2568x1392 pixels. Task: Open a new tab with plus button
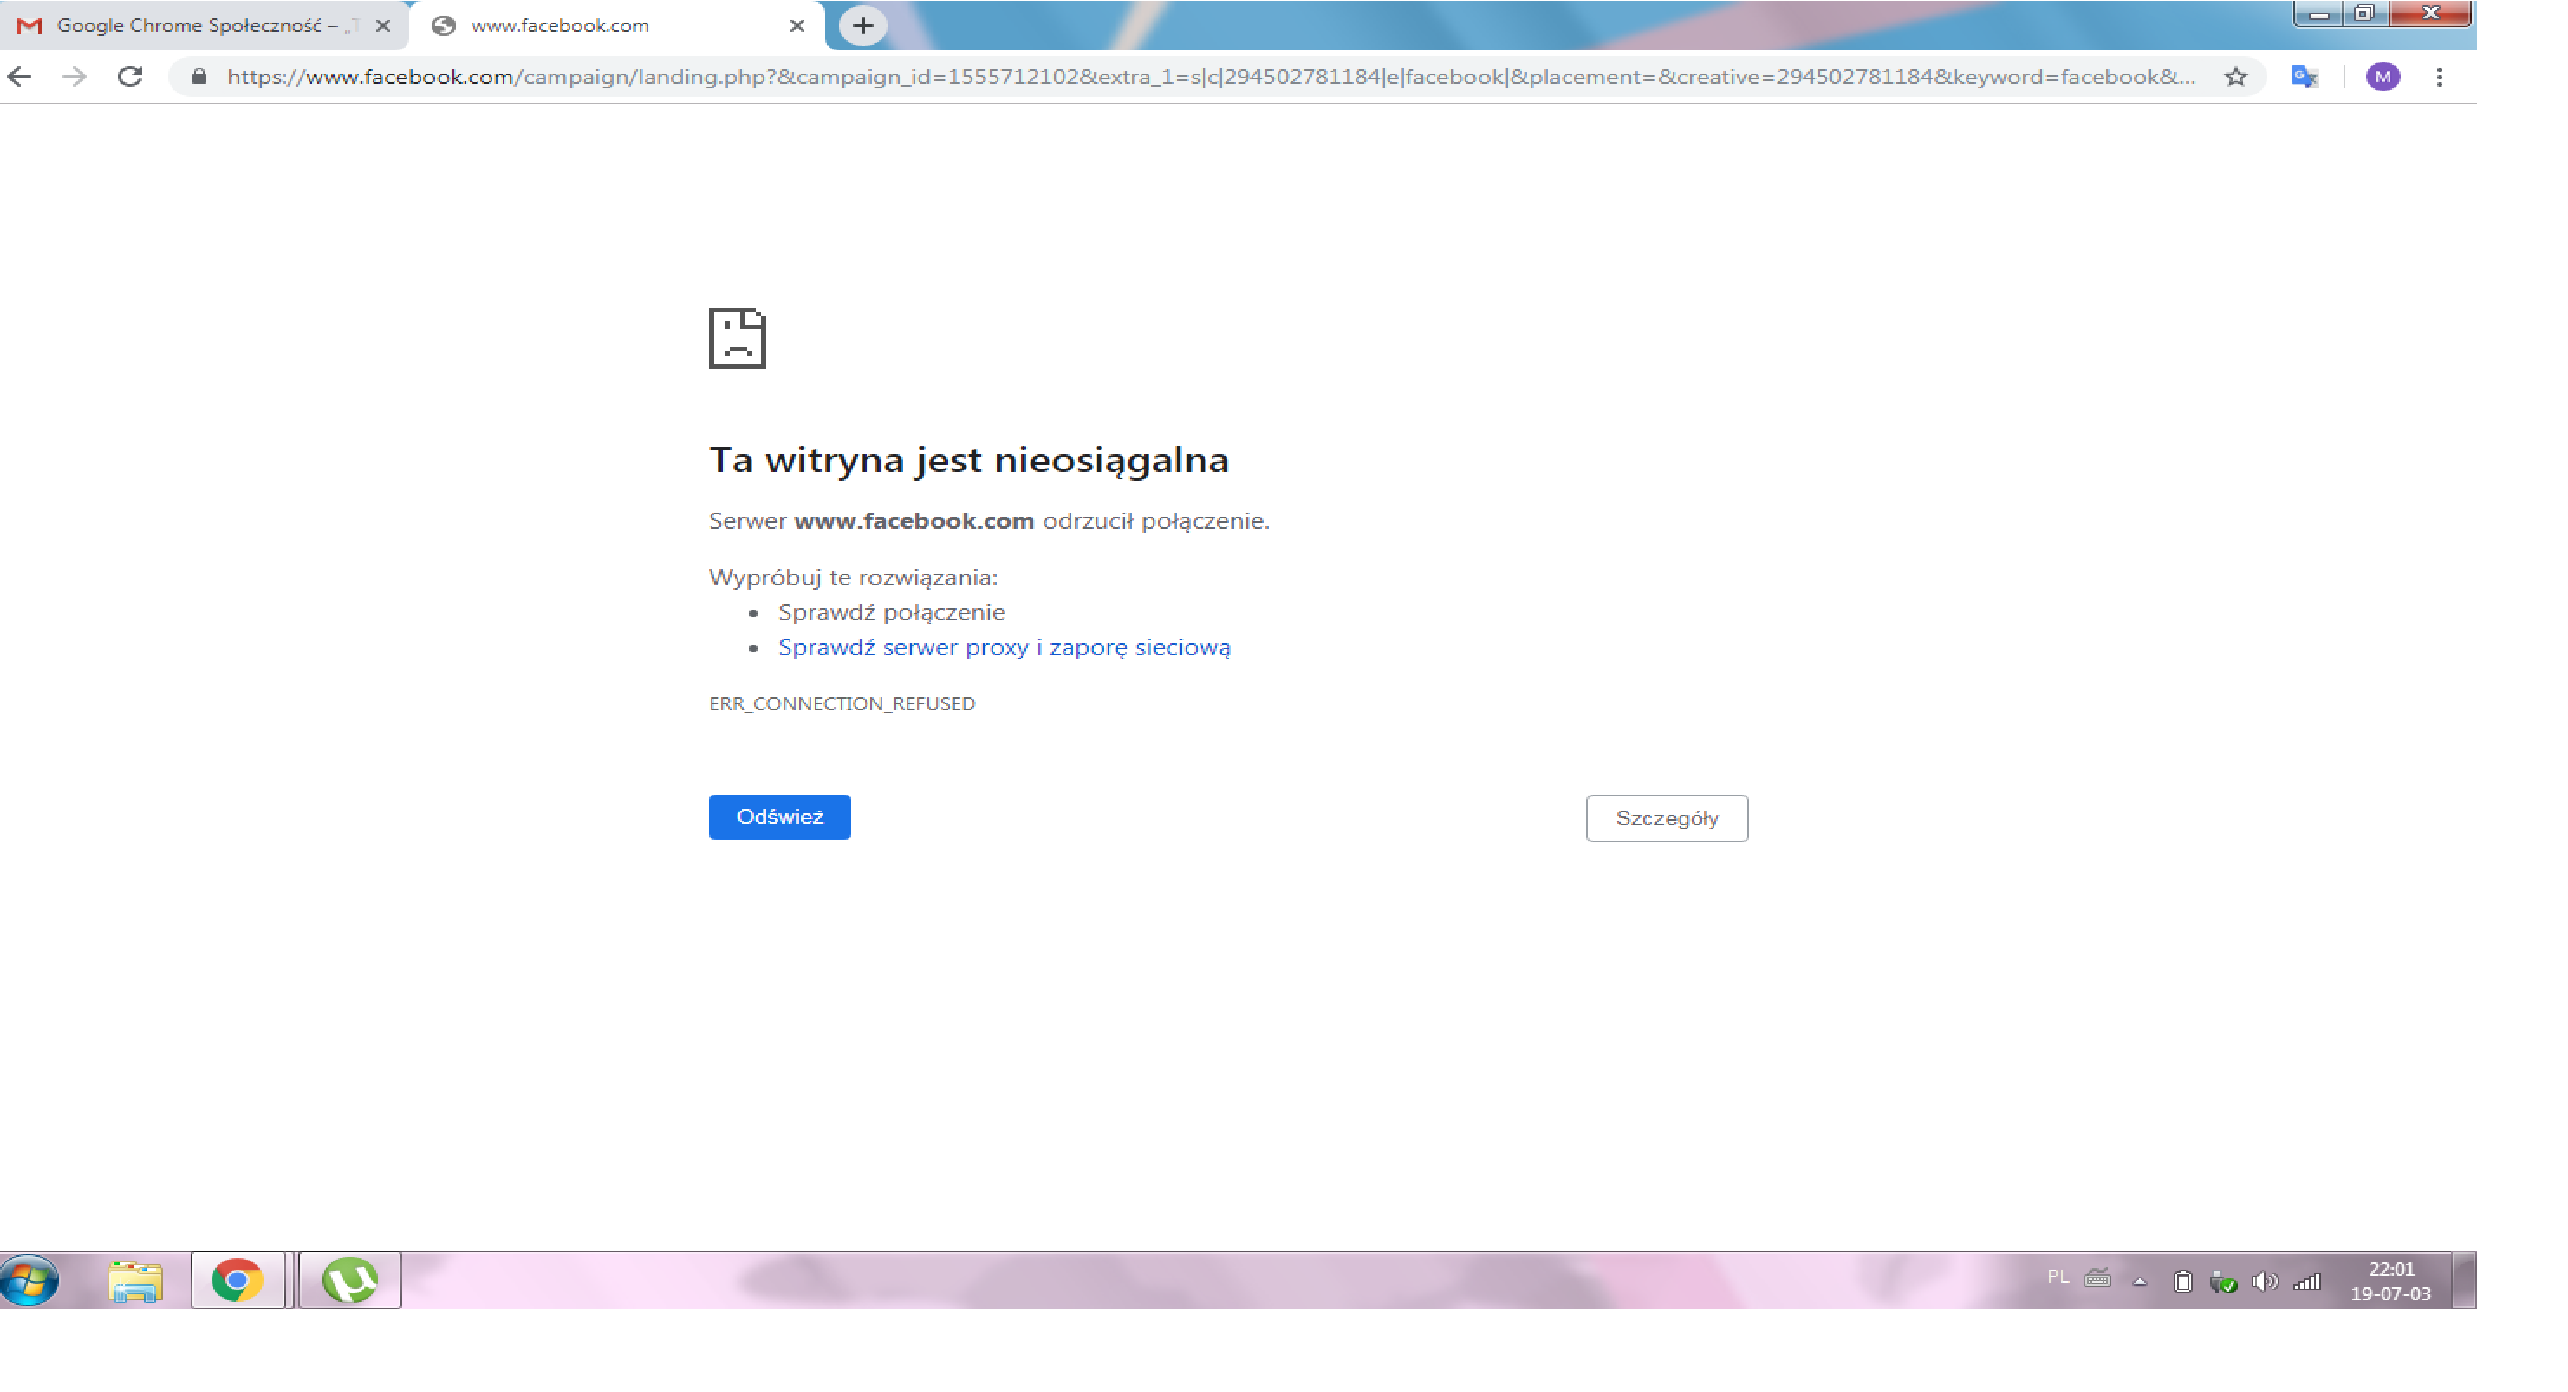tap(862, 26)
